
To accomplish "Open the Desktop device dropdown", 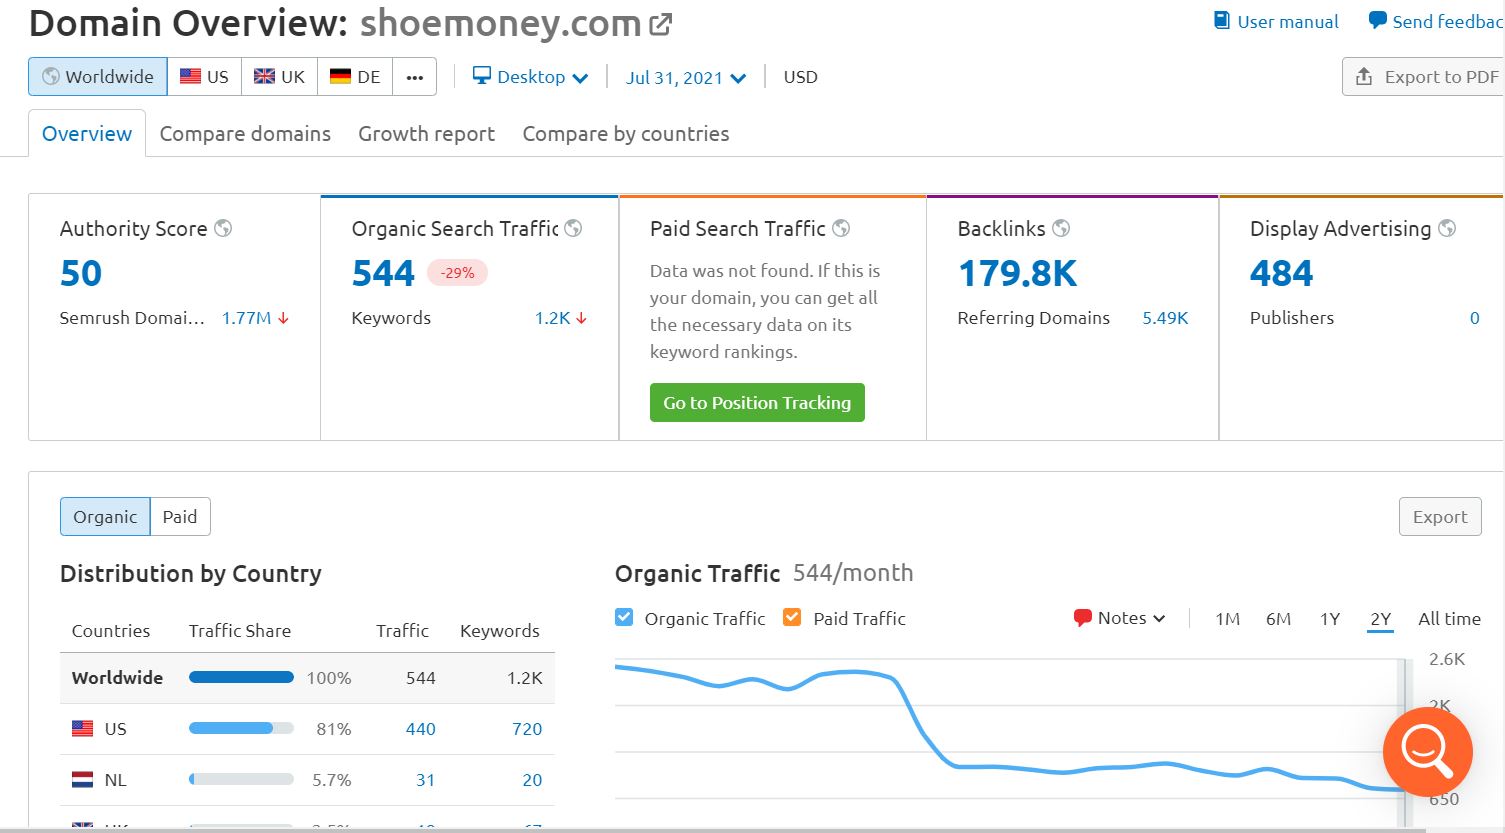I will [530, 77].
